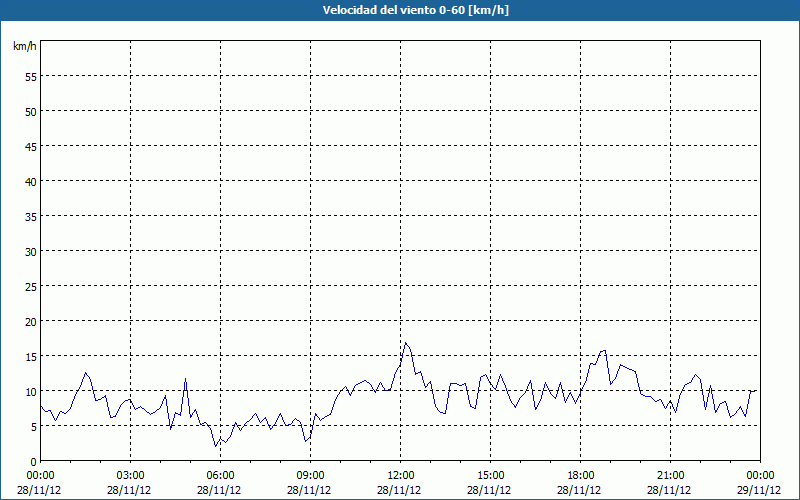This screenshot has width=800, height=500.
Task: Click the 29/11/12 date label
Action: point(759,490)
